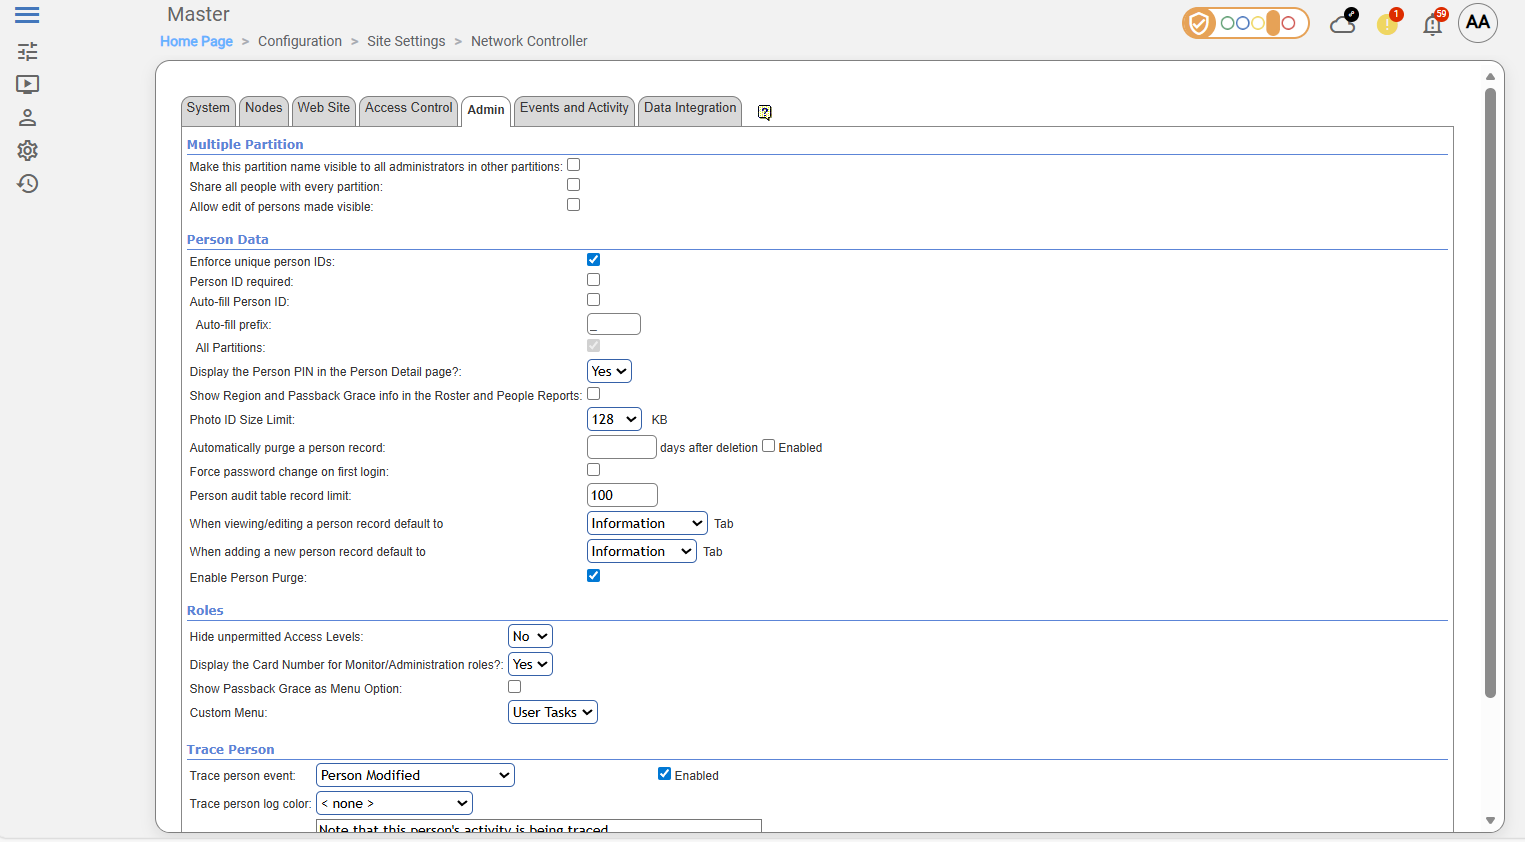Click the help icon beside the tabs

coord(764,112)
